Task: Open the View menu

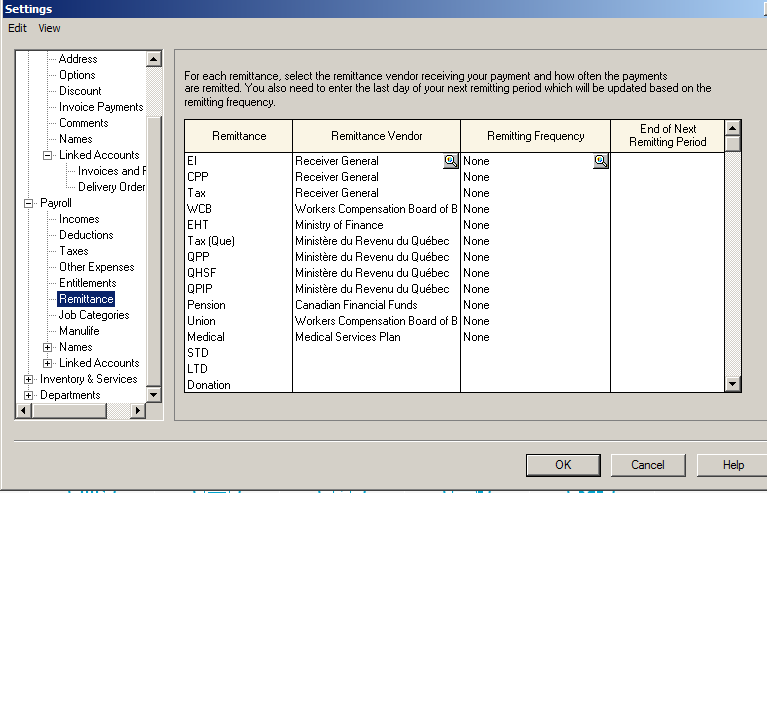Action: [x=49, y=28]
